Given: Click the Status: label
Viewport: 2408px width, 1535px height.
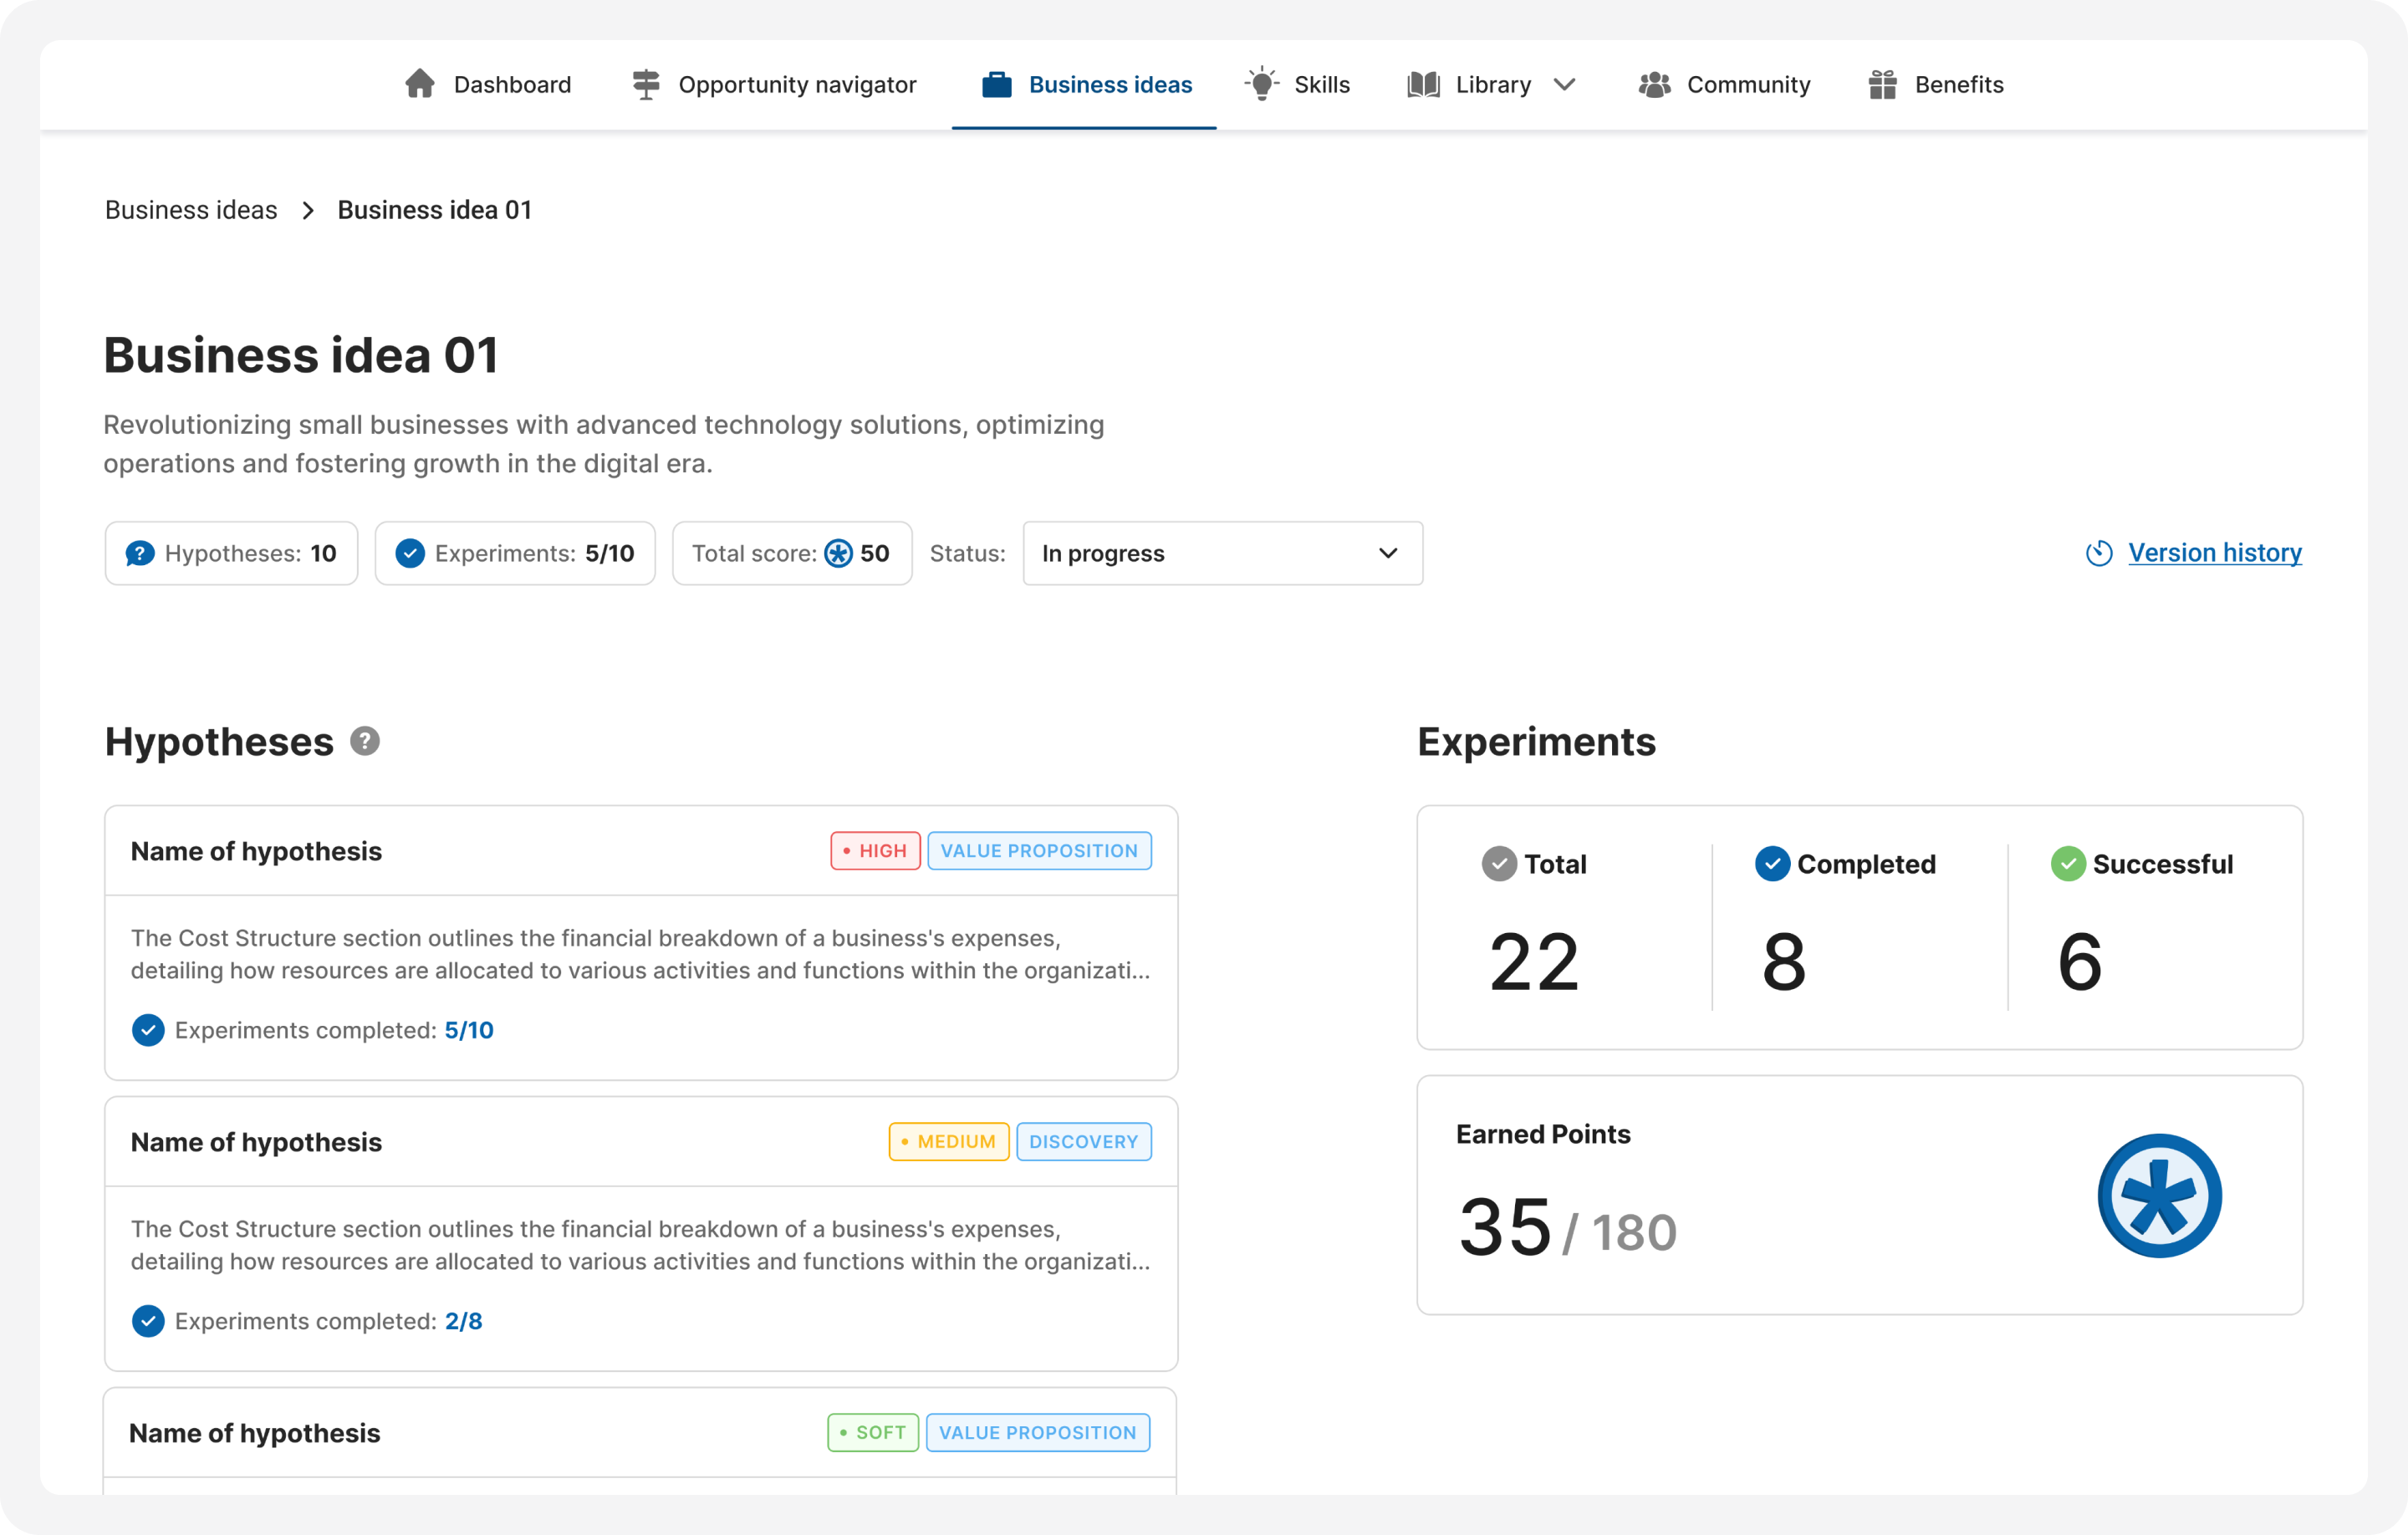Looking at the screenshot, I should coord(967,553).
